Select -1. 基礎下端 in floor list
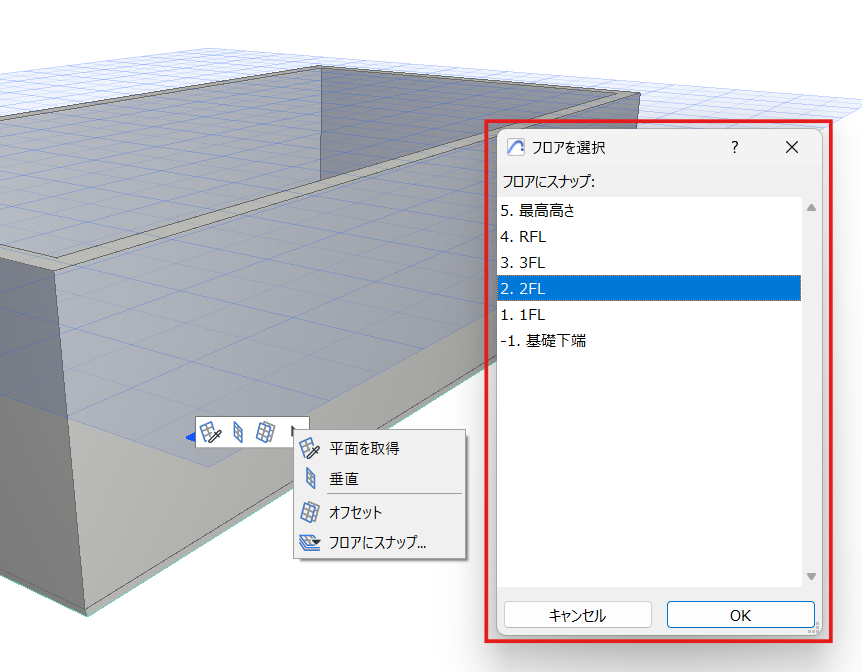This screenshot has width=862, height=672. pyautogui.click(x=649, y=341)
